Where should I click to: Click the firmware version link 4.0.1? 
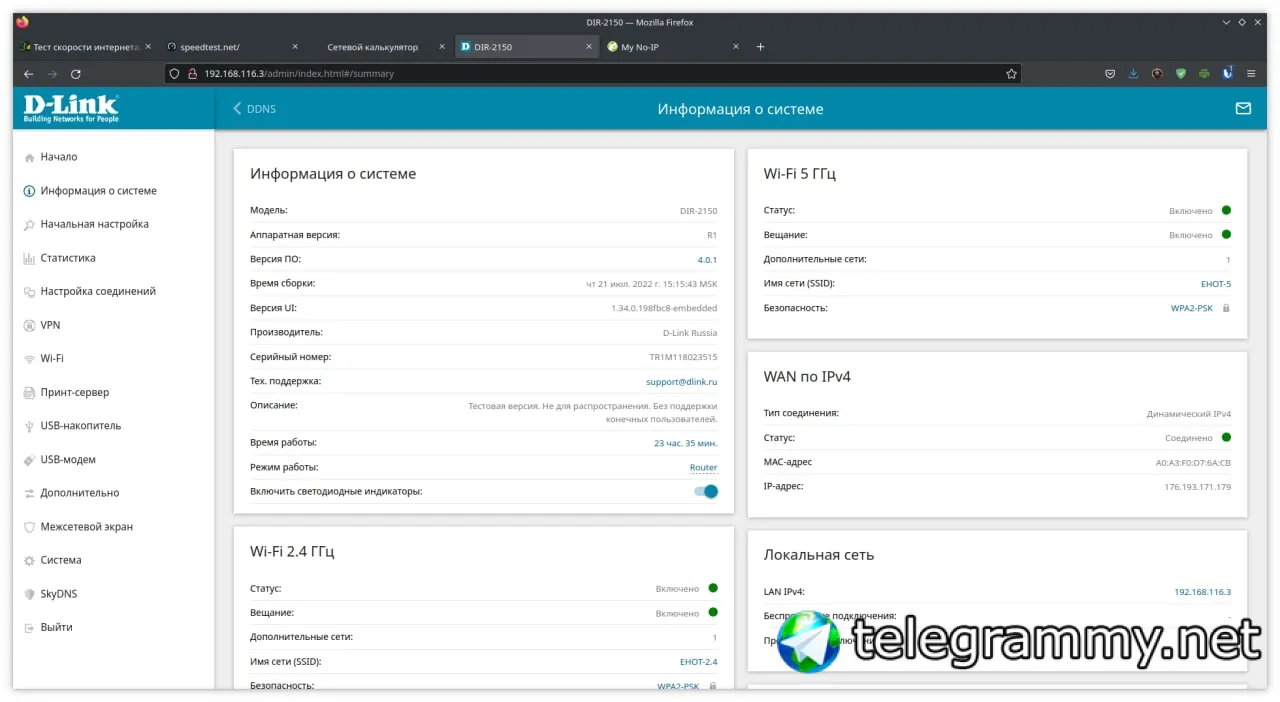pos(707,260)
